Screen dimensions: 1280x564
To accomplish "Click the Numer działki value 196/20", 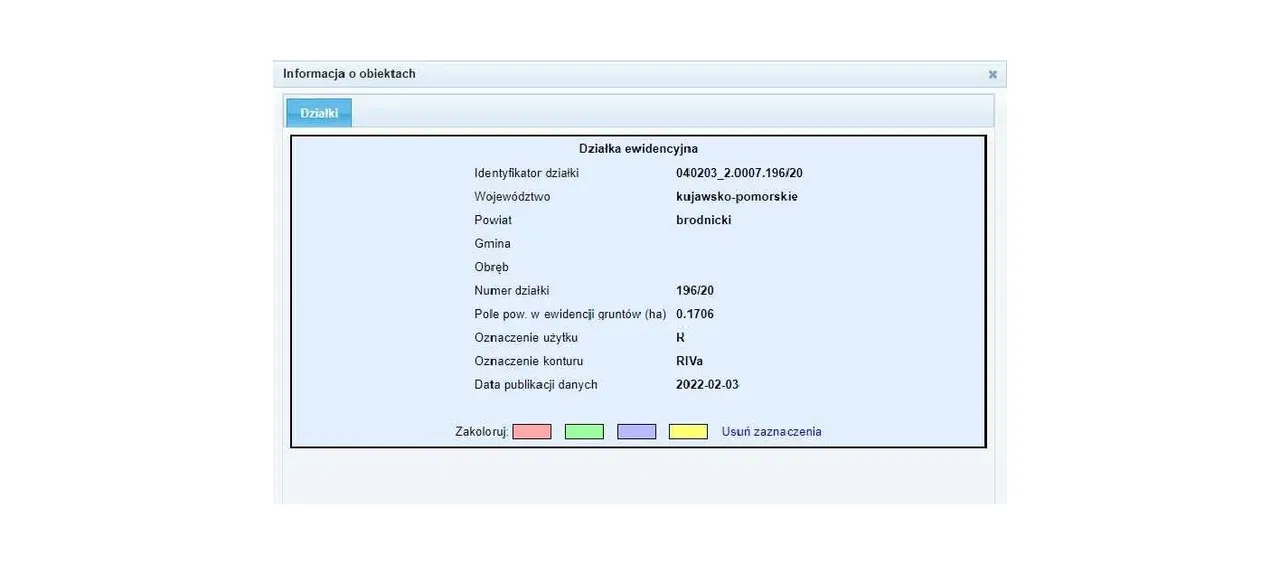I will pos(695,291).
